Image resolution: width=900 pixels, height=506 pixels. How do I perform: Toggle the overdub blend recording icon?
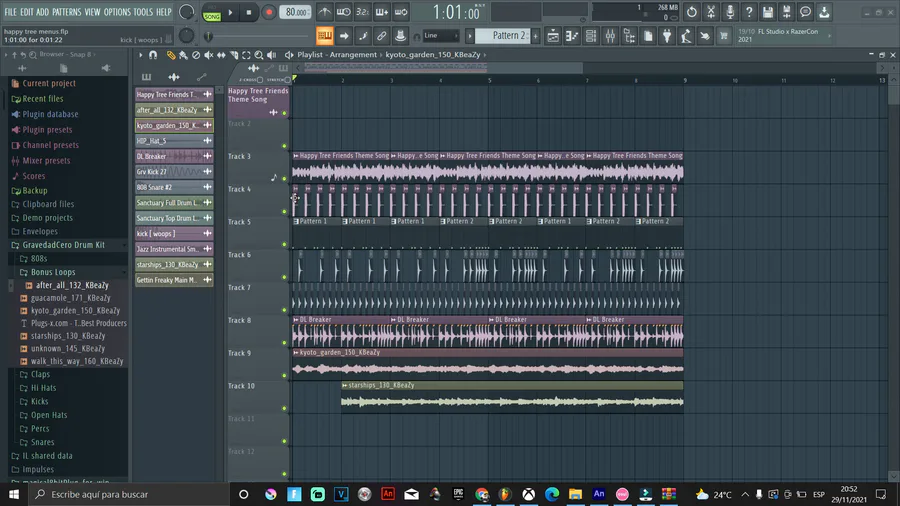pos(381,12)
